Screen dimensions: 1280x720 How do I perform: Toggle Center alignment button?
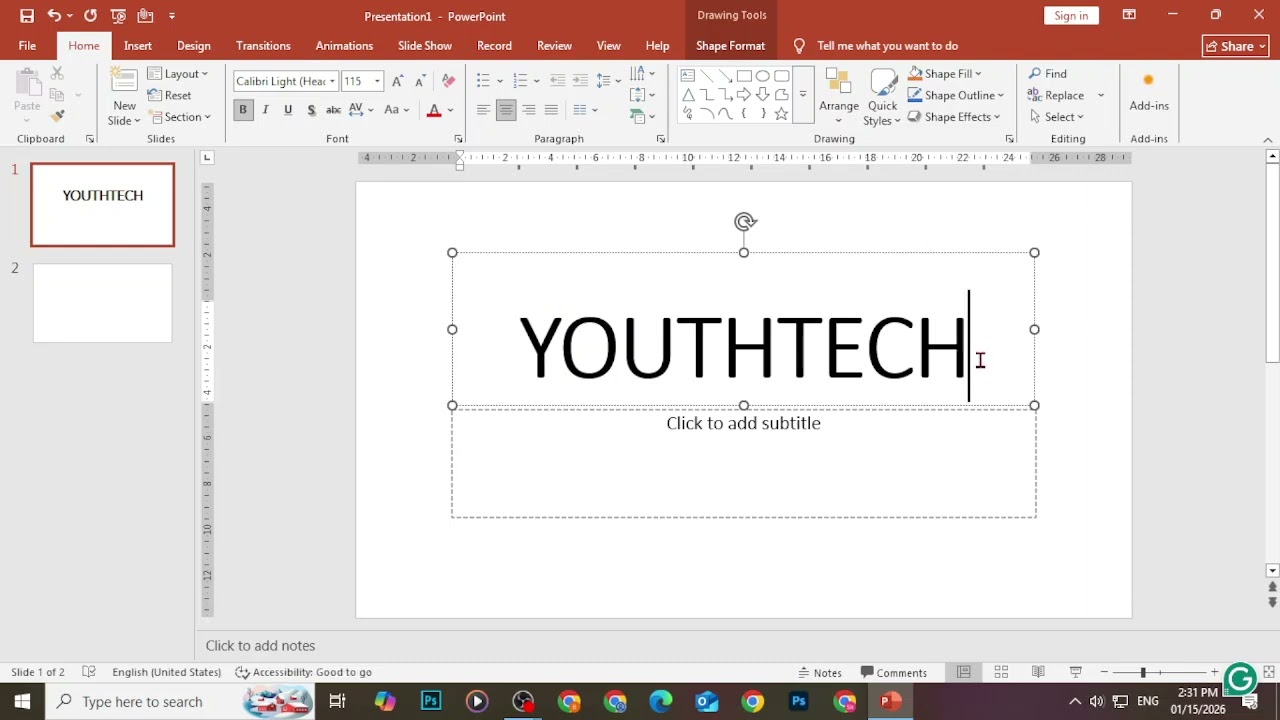pyautogui.click(x=506, y=110)
